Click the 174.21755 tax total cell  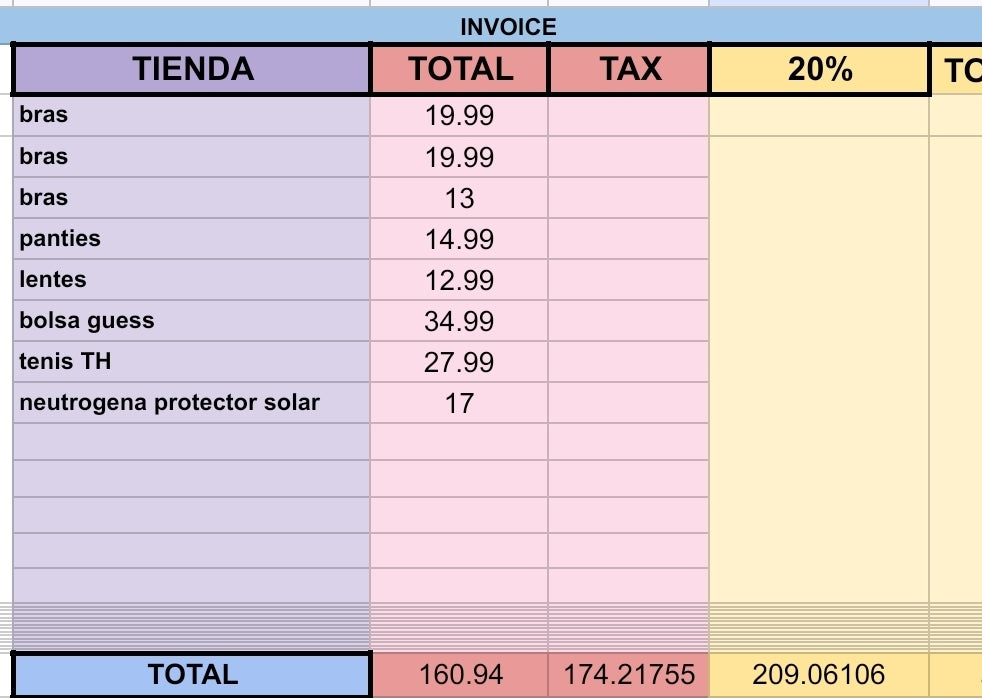click(x=629, y=675)
